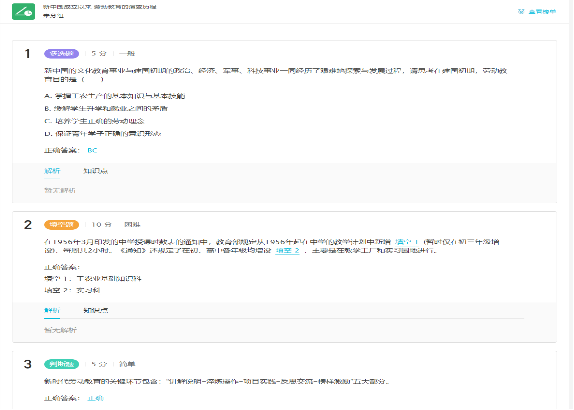Select option A of question 1

tap(115, 96)
